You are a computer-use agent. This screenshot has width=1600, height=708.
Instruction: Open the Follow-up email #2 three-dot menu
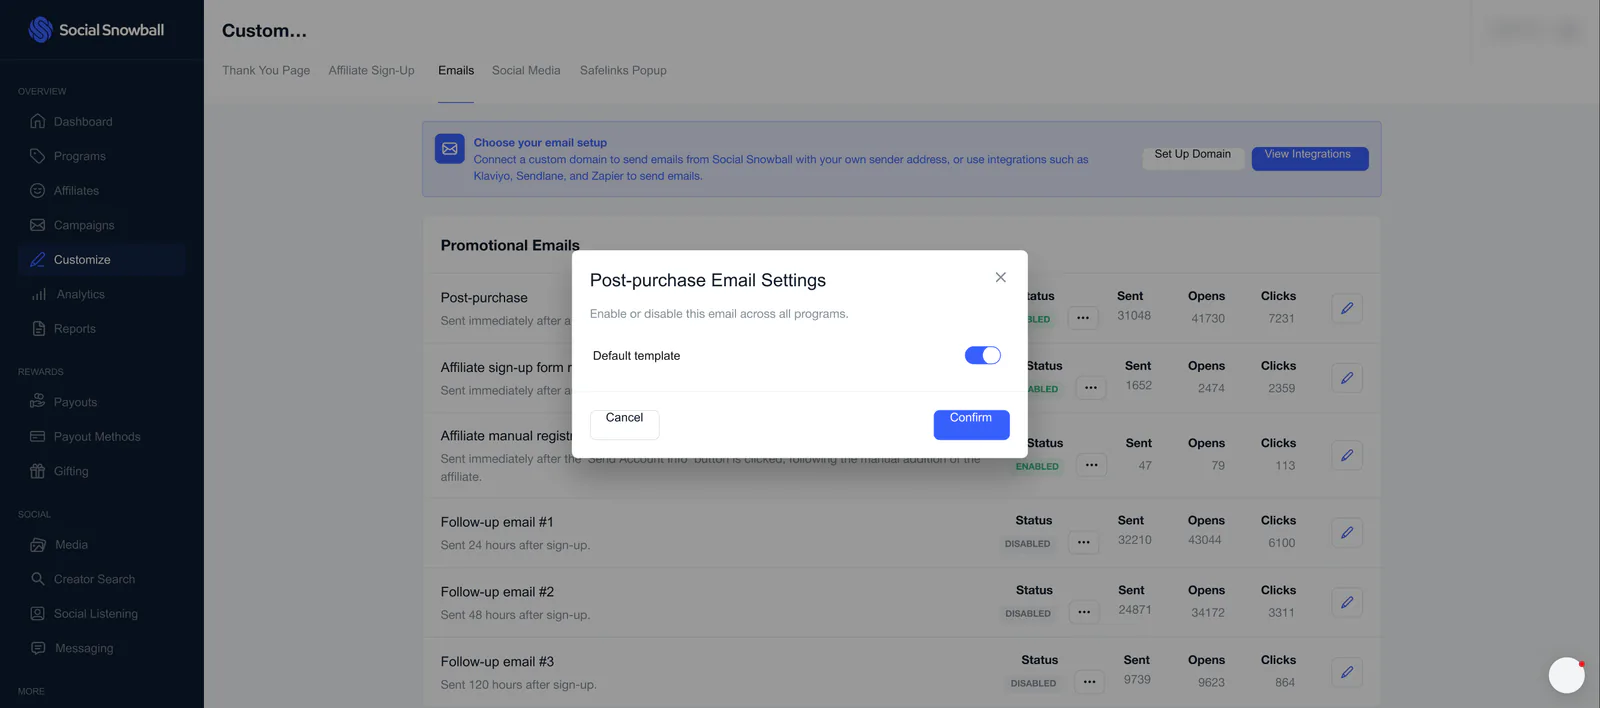pyautogui.click(x=1084, y=612)
